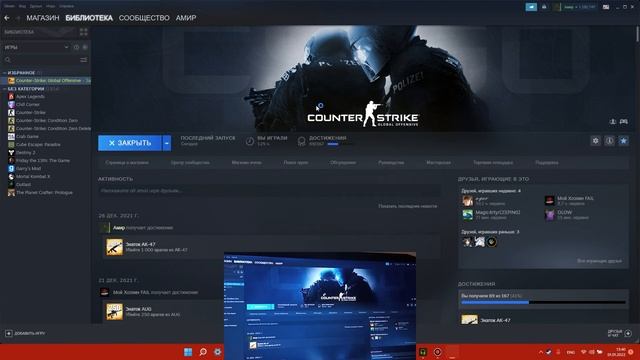Click achievements progress bar in ДОСТИЖЕНИЯ panel
Viewport: 640px width, 360px height.
coord(543,302)
